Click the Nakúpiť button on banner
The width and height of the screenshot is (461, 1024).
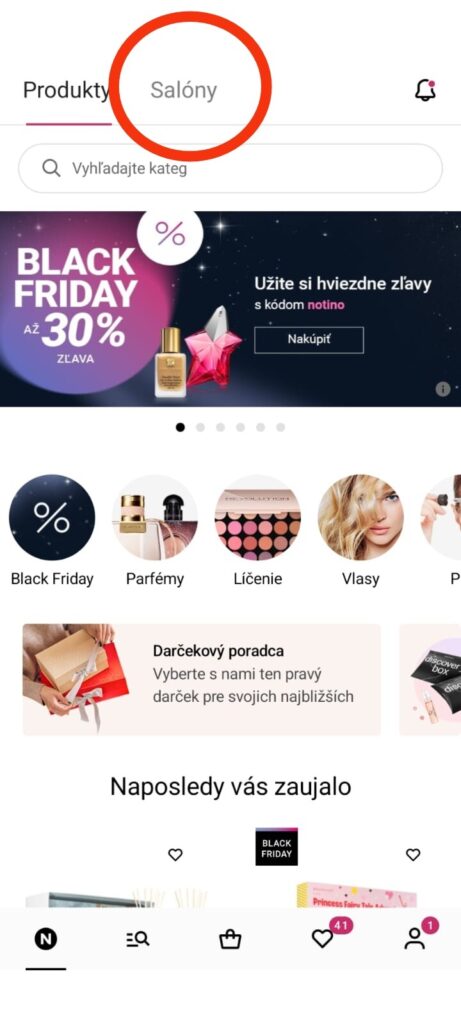click(309, 340)
